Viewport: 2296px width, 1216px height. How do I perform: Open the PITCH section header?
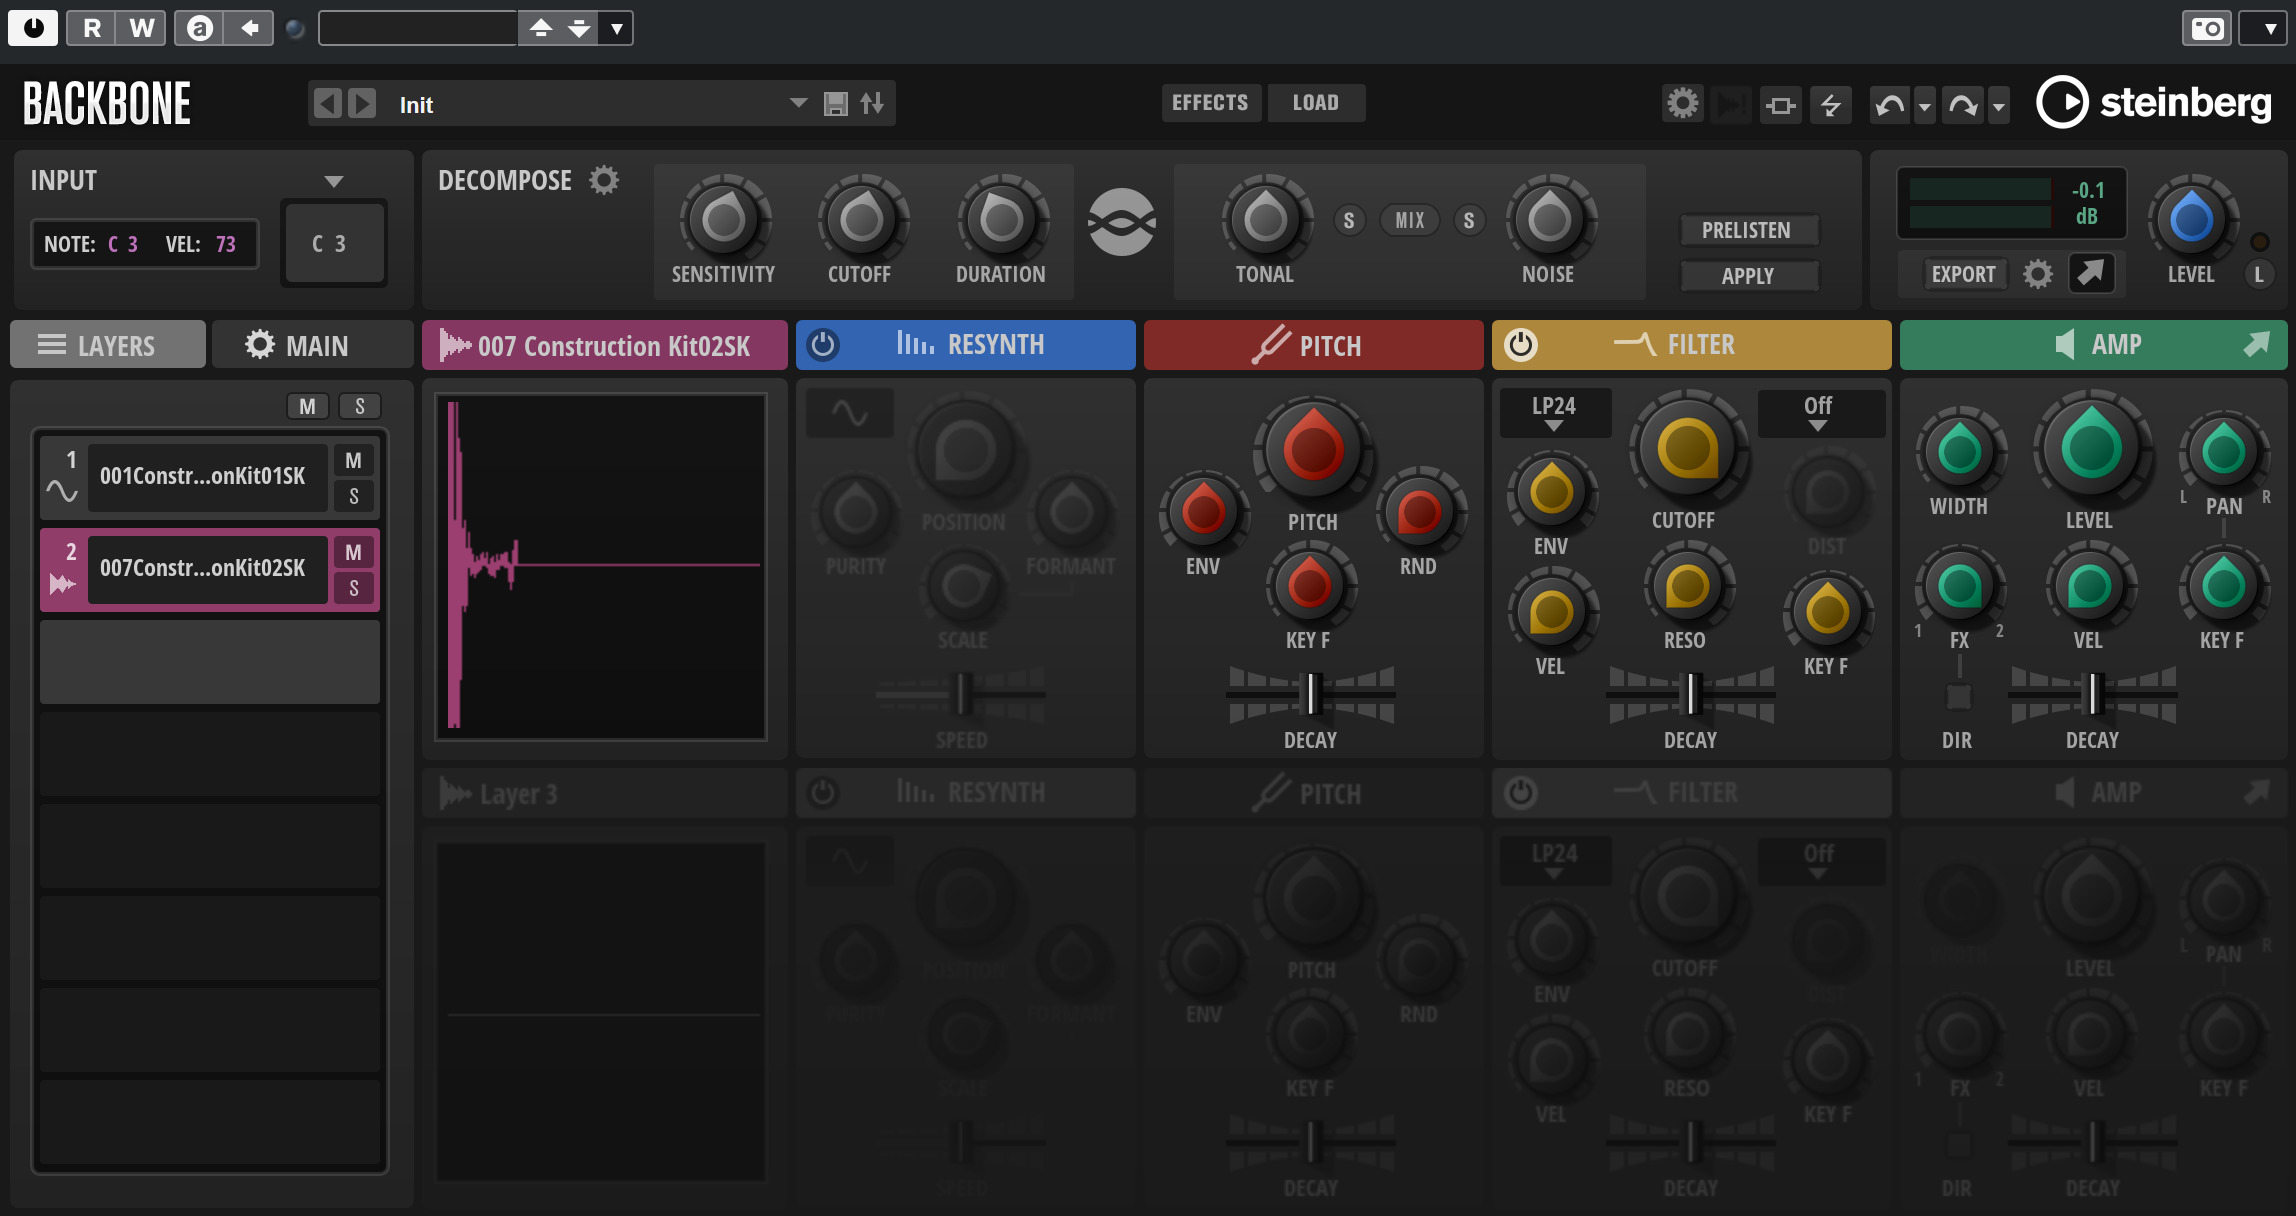(x=1313, y=345)
